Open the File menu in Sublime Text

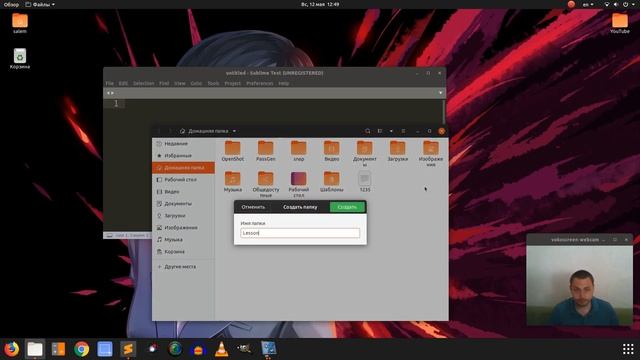pyautogui.click(x=110, y=83)
